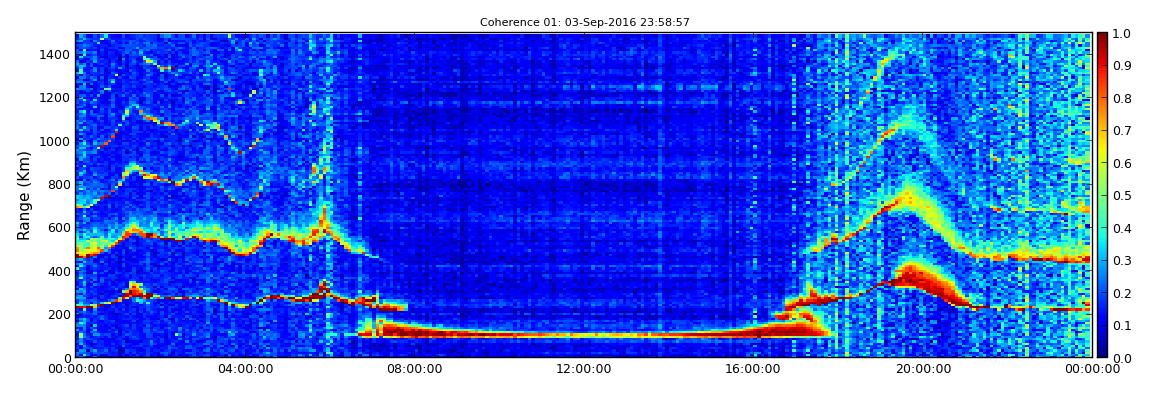
Task: Click the 1000 tick label on the range axis
Action: click(x=56, y=141)
